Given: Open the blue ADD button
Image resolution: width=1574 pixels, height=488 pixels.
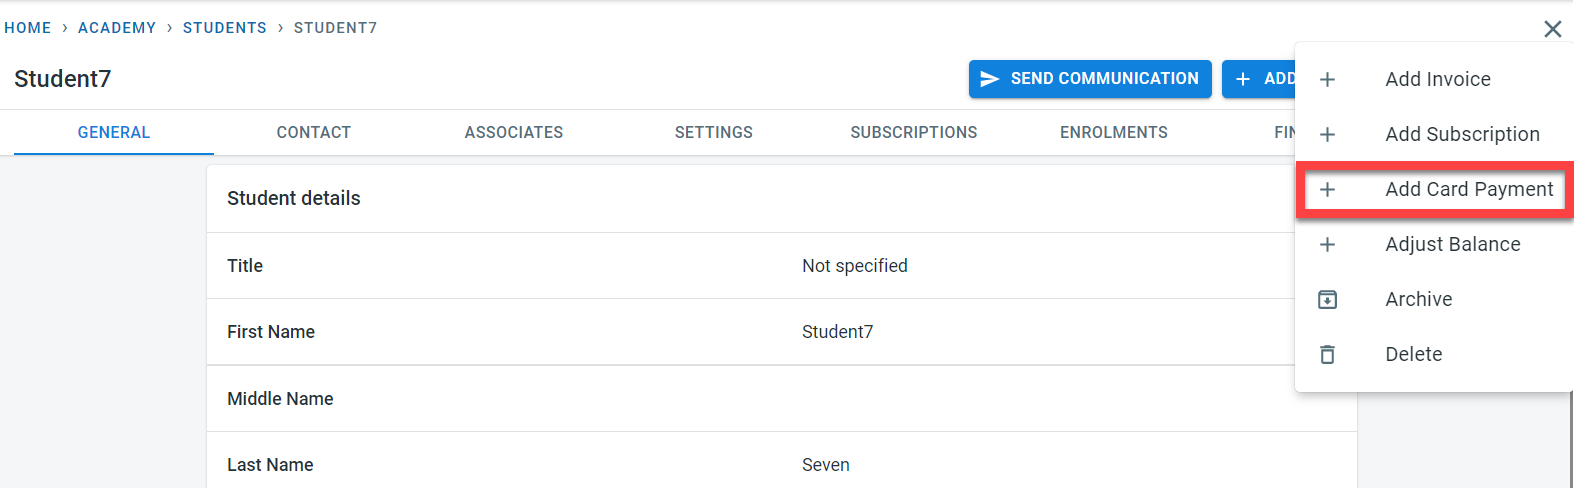Looking at the screenshot, I should pos(1262,79).
